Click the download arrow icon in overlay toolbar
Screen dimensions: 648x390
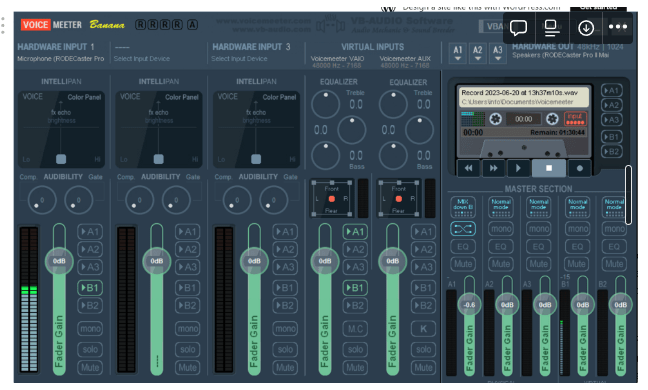tap(586, 28)
